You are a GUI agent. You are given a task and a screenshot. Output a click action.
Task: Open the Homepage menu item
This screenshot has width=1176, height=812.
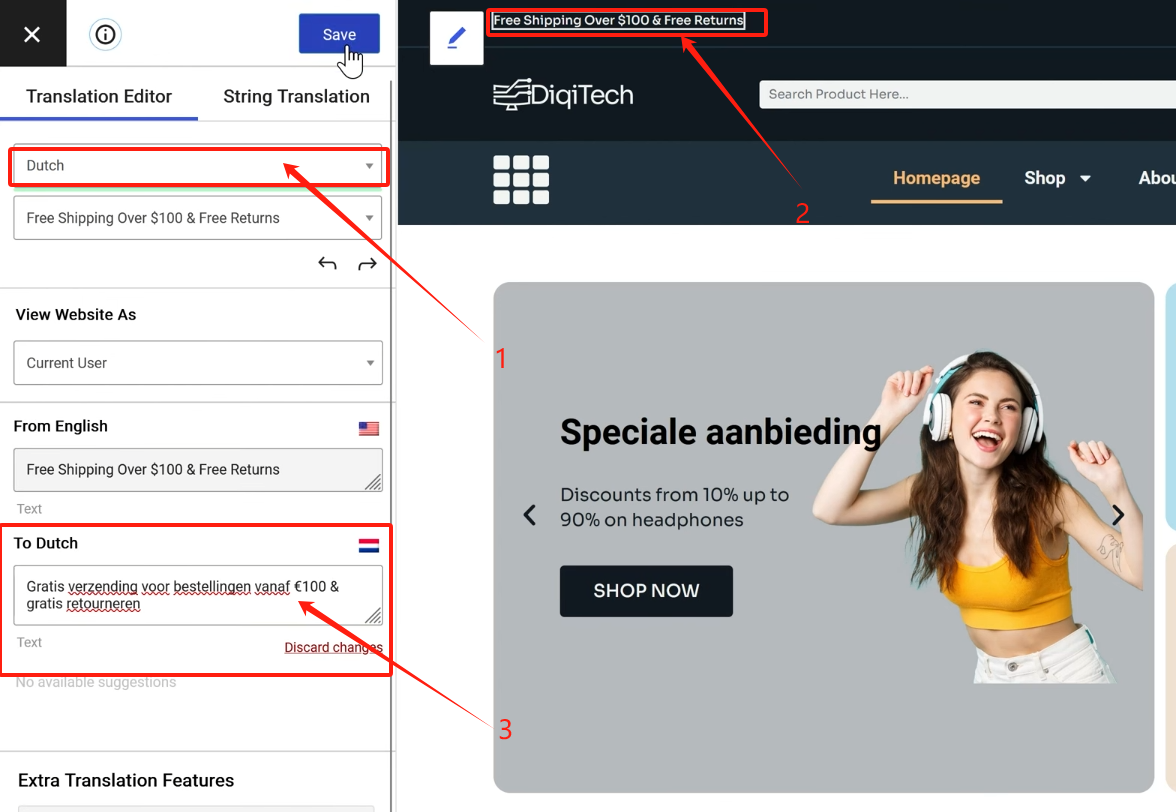[936, 178]
